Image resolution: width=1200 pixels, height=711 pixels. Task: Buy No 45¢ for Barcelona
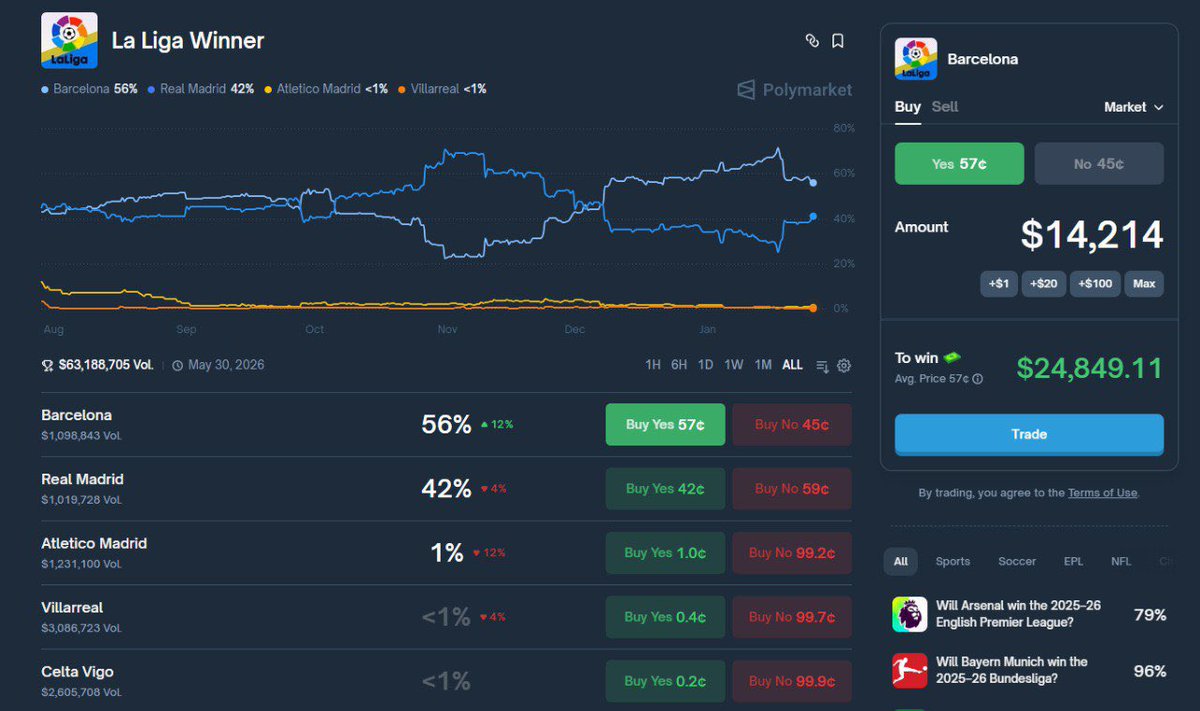[x=792, y=425]
